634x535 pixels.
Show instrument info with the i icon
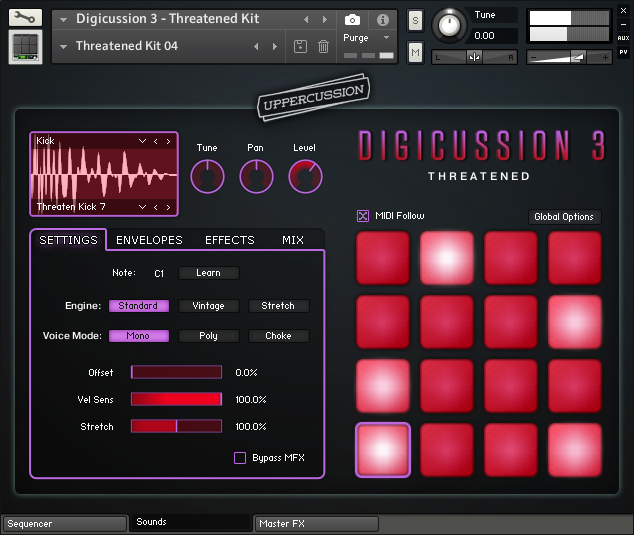click(x=383, y=19)
